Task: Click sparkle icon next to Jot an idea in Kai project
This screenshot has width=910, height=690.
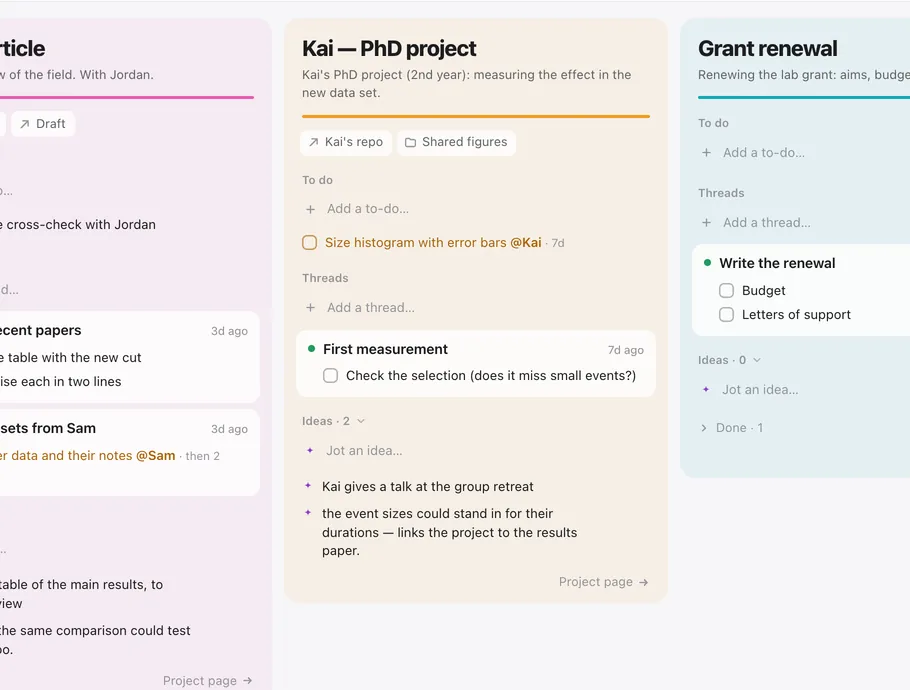Action: (x=310, y=450)
